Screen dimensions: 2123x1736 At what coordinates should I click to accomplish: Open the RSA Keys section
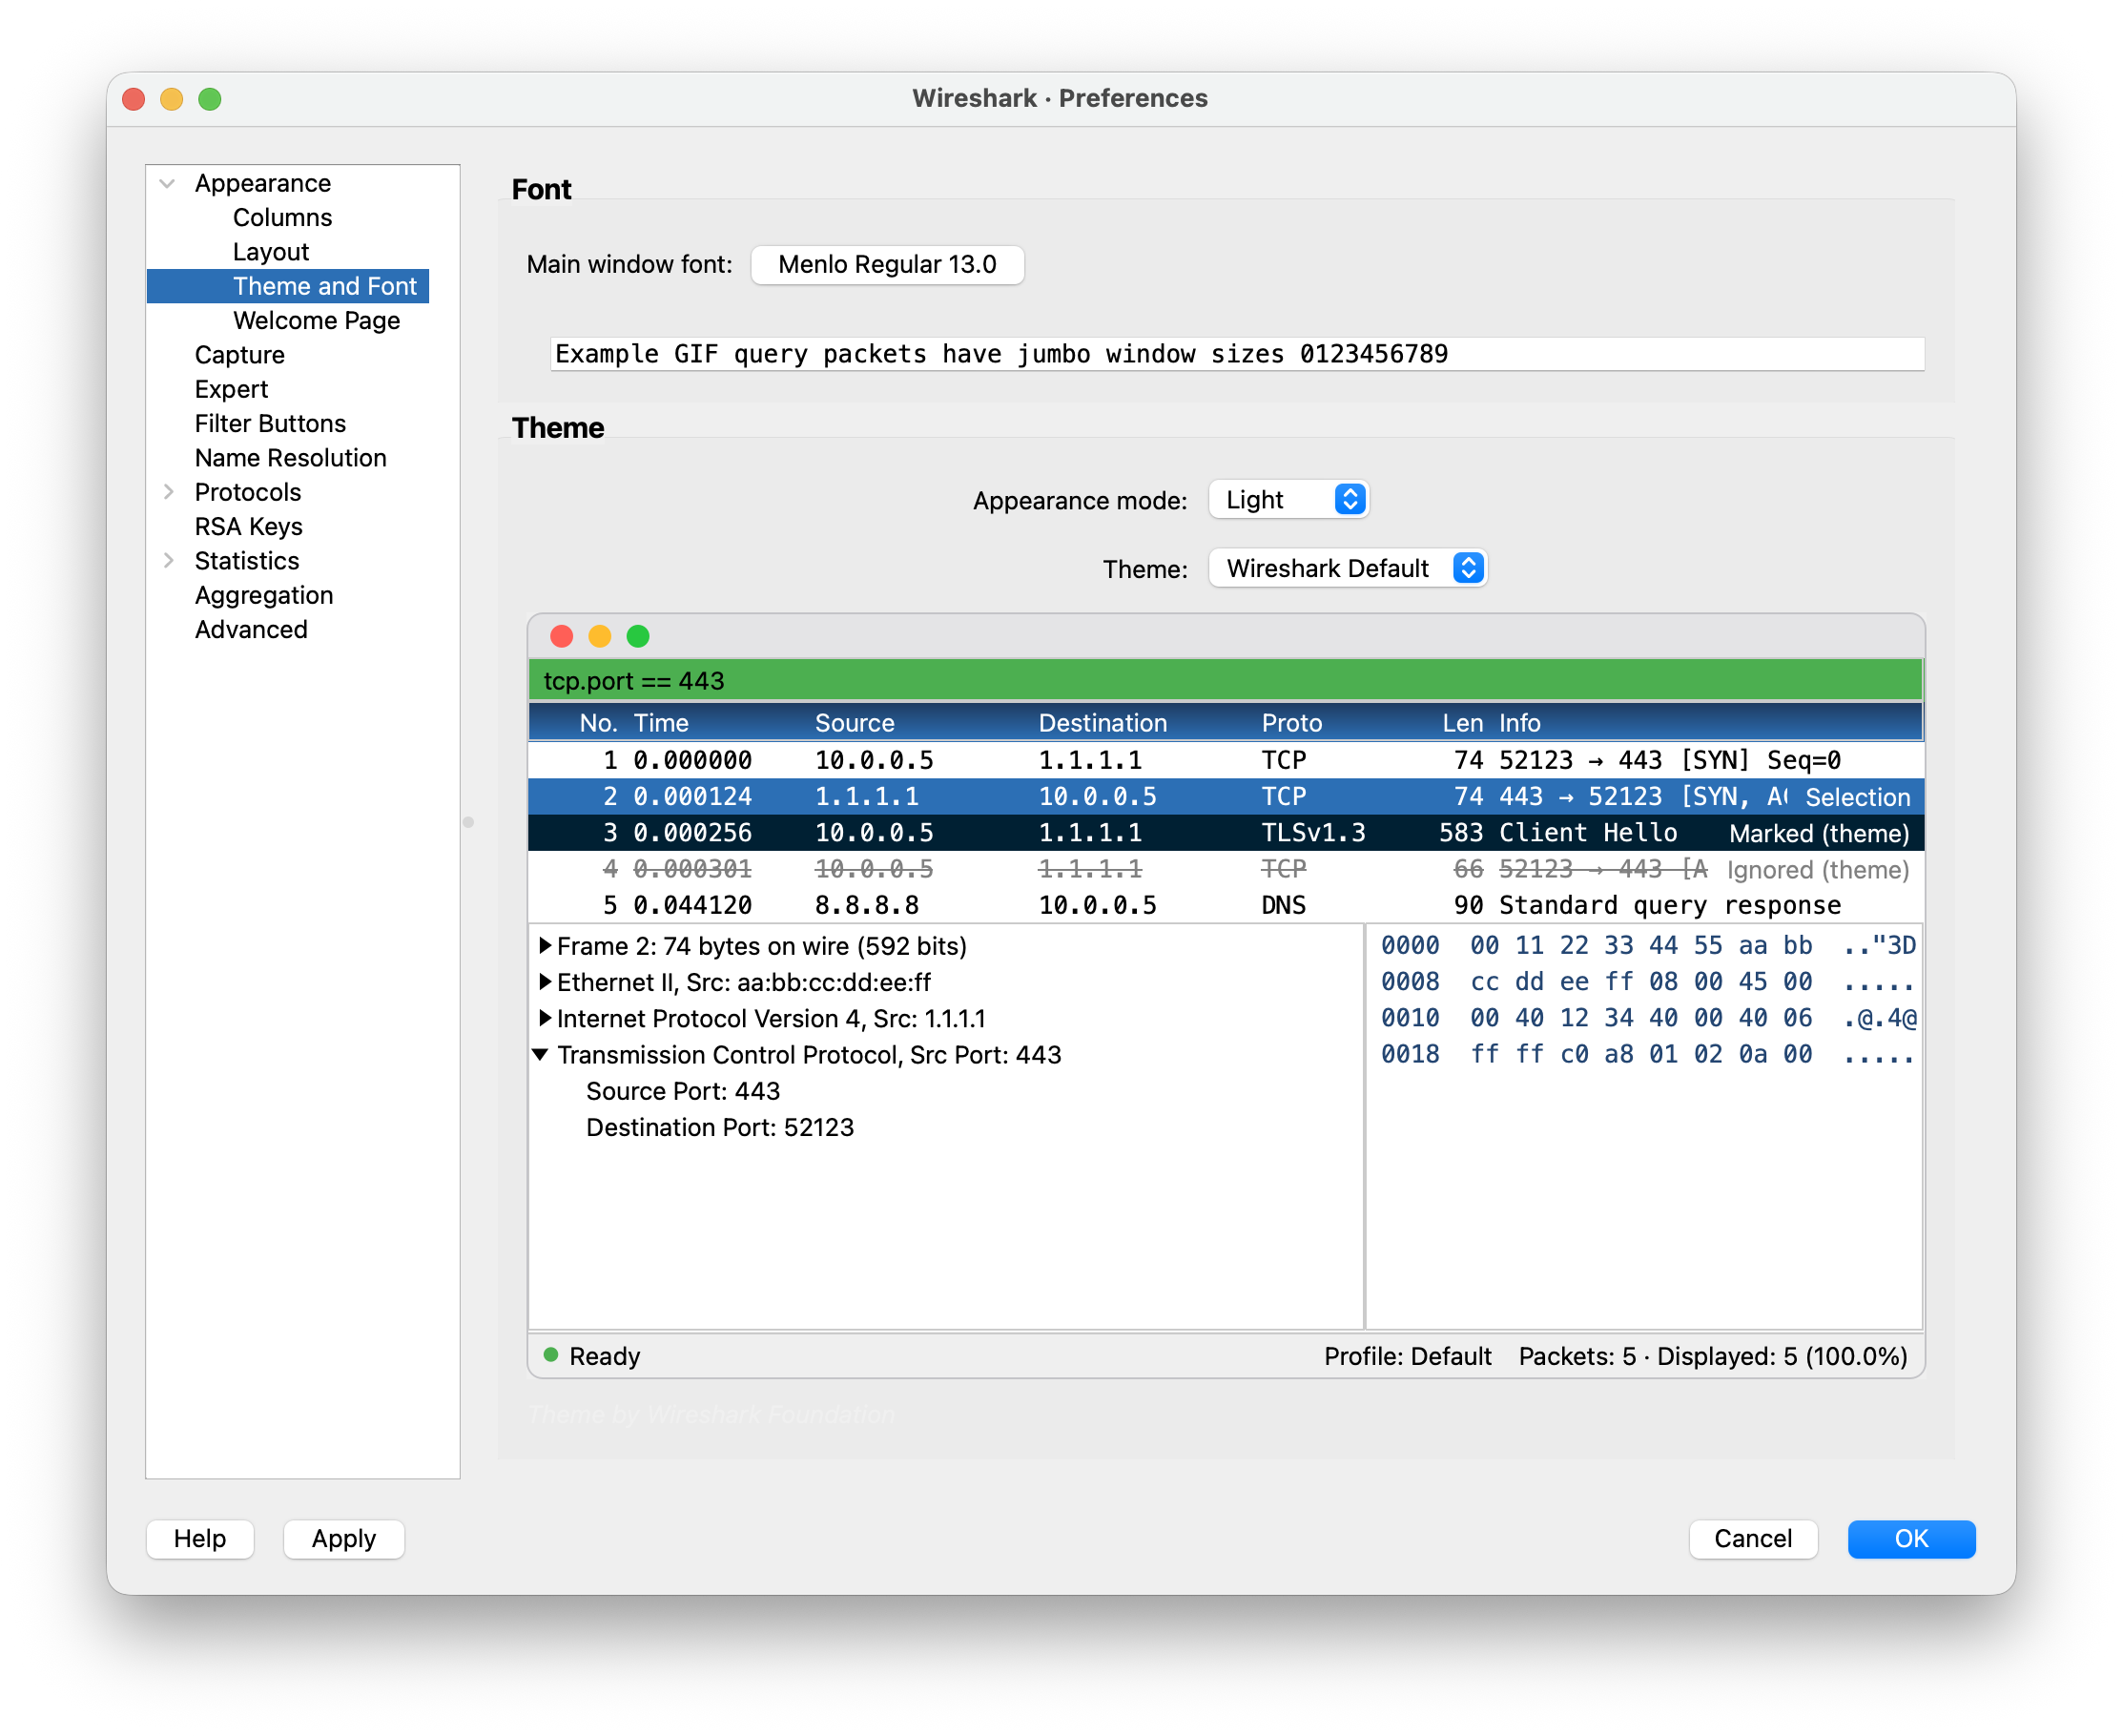pos(248,527)
